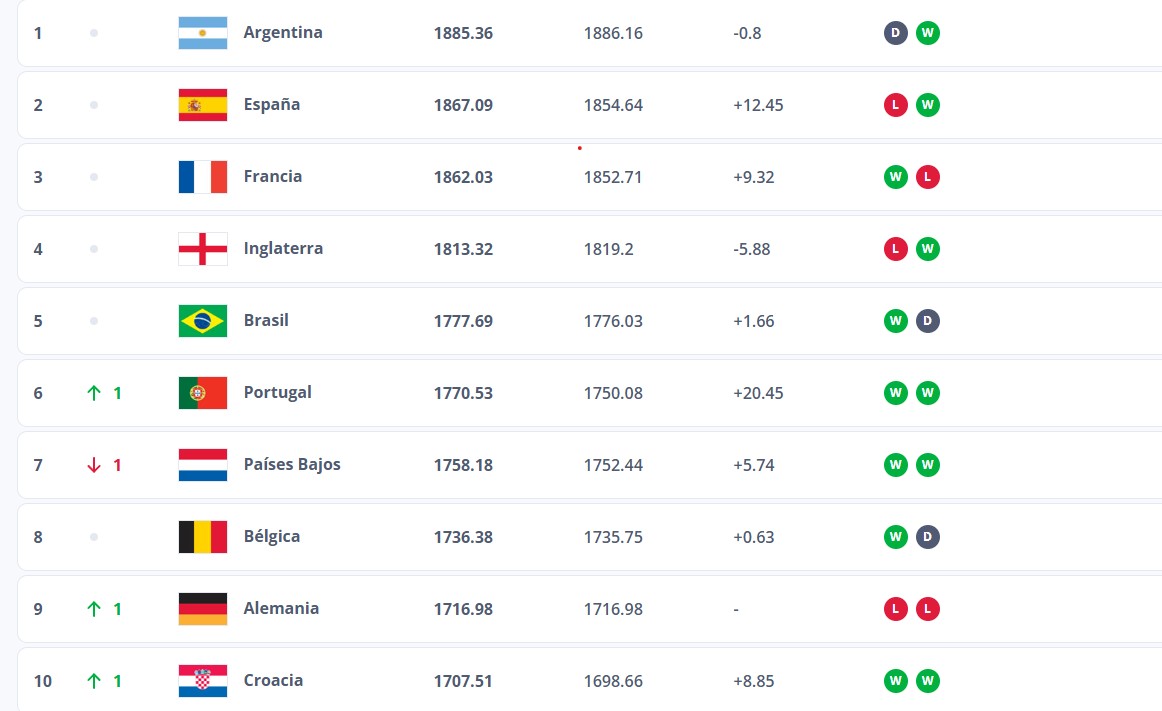Click Portugal's +20.45 points change
This screenshot has width=1162, height=711.
point(758,393)
